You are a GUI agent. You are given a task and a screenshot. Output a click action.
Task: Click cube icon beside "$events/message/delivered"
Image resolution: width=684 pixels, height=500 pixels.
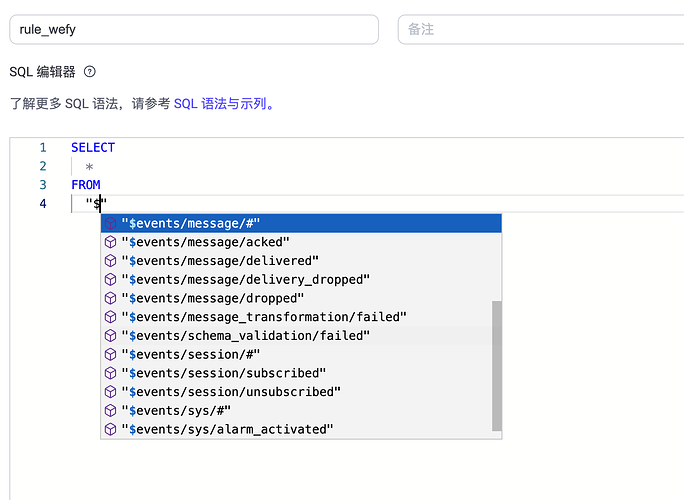(110, 261)
